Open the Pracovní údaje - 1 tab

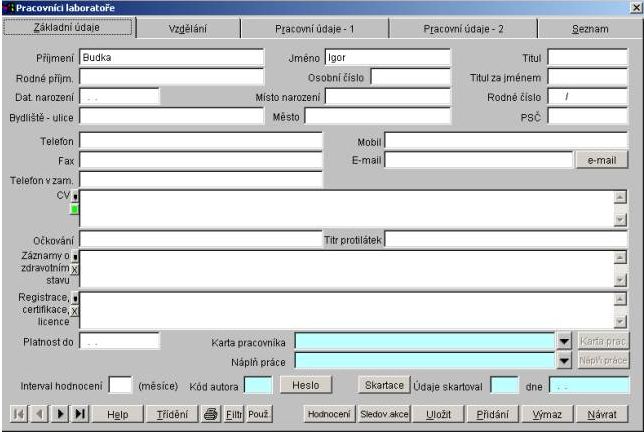315,29
